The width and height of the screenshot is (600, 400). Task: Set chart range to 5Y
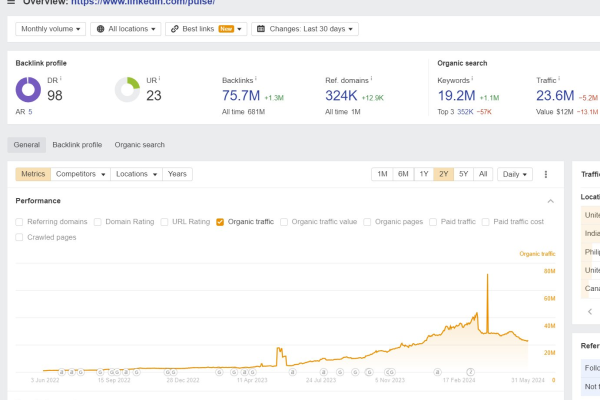pyautogui.click(x=463, y=174)
